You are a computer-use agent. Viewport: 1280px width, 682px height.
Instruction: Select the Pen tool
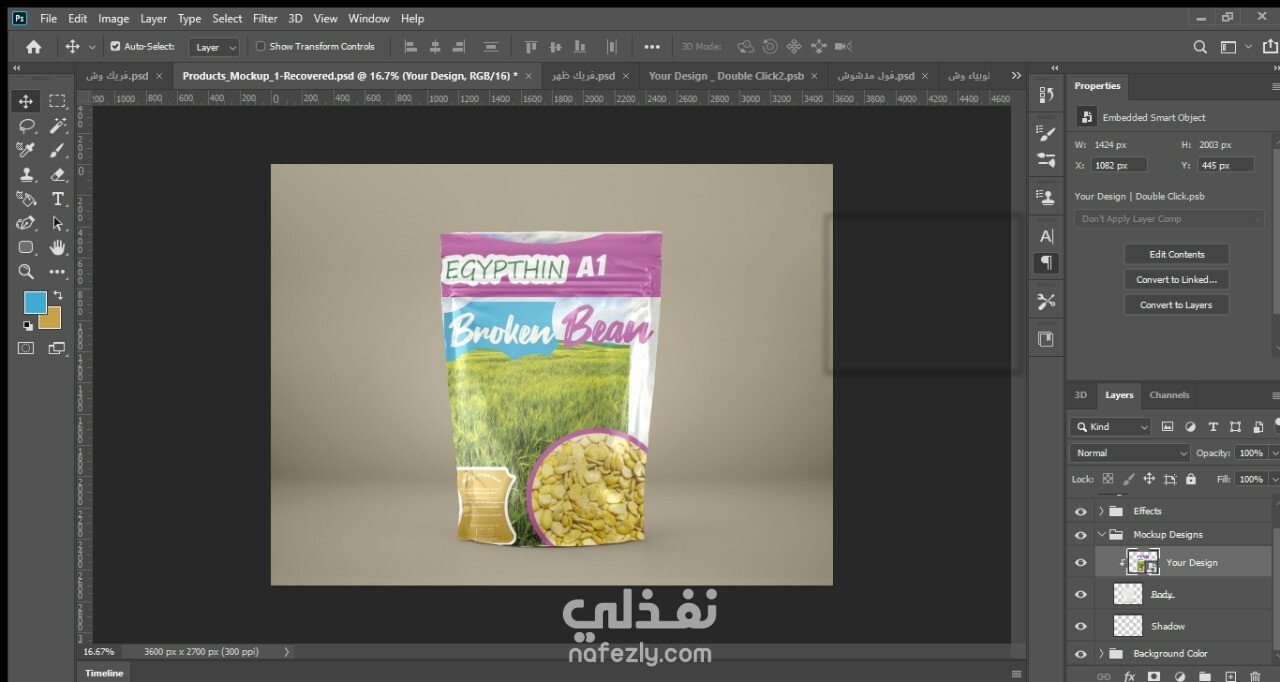(26, 223)
